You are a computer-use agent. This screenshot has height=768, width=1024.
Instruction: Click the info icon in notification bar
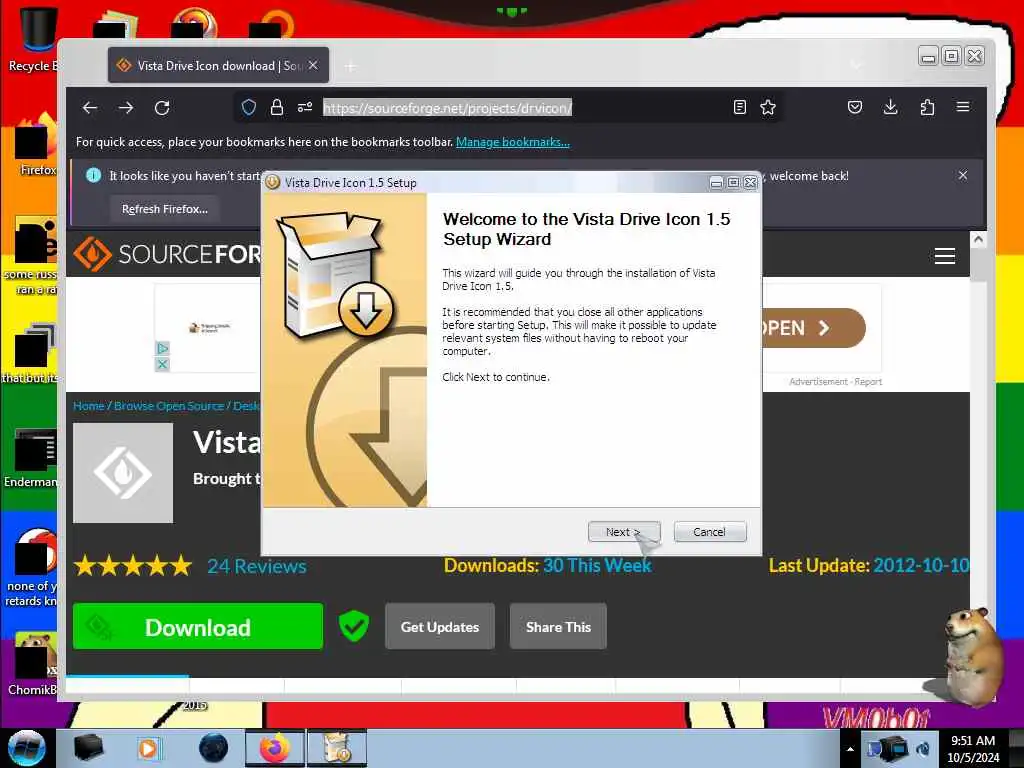[x=93, y=175]
